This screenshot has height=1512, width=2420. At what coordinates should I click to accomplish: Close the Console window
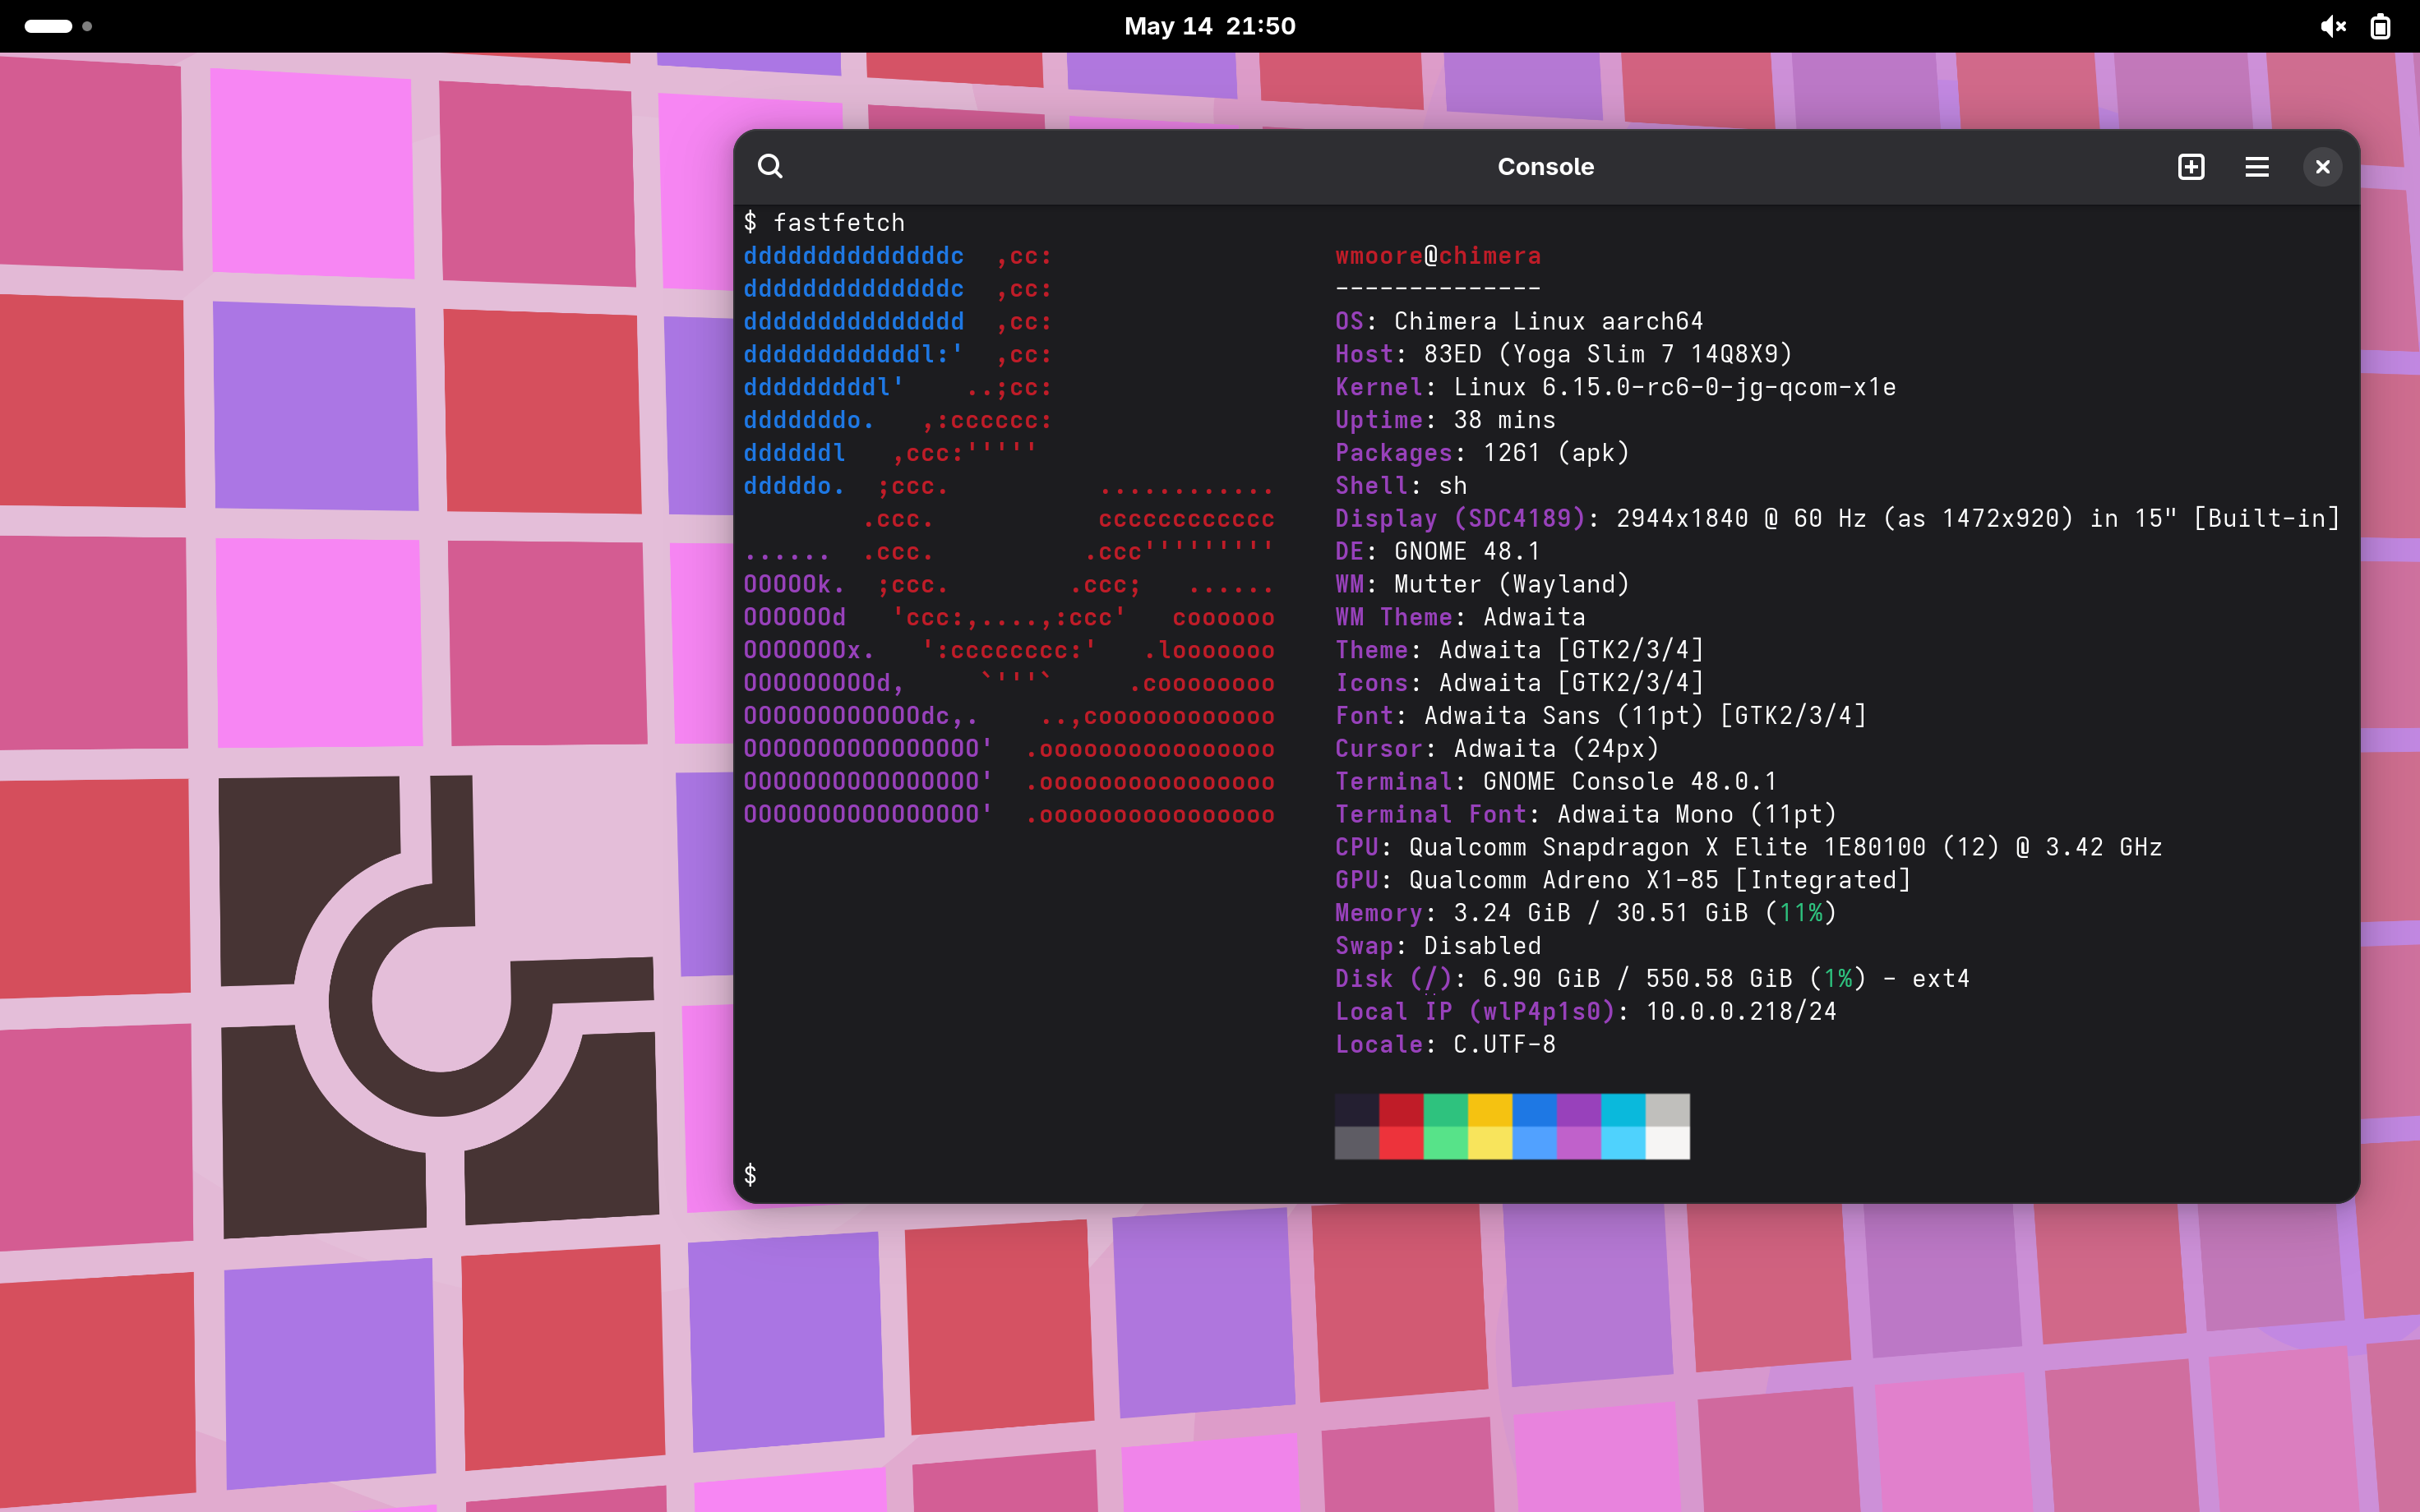click(2323, 167)
